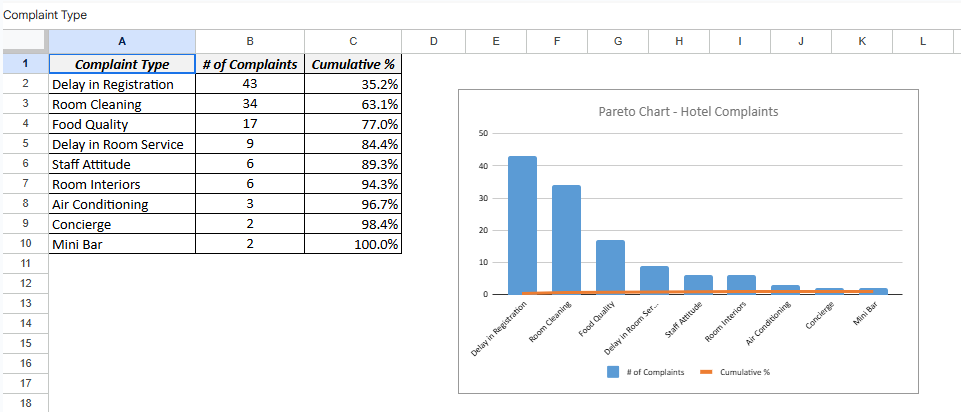961x412 pixels.
Task: Click the Staff Attitude cell
Action: coord(122,164)
